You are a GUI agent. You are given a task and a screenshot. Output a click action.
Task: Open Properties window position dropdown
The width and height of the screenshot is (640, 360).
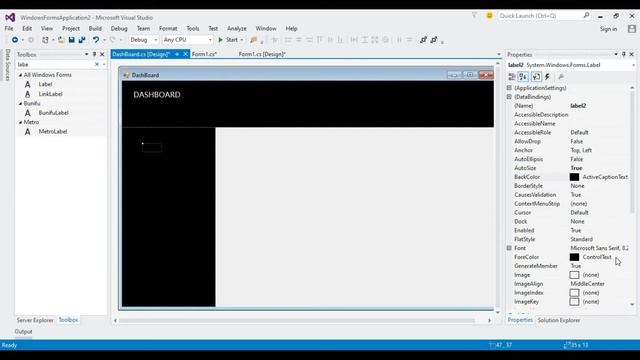[x=616, y=54]
